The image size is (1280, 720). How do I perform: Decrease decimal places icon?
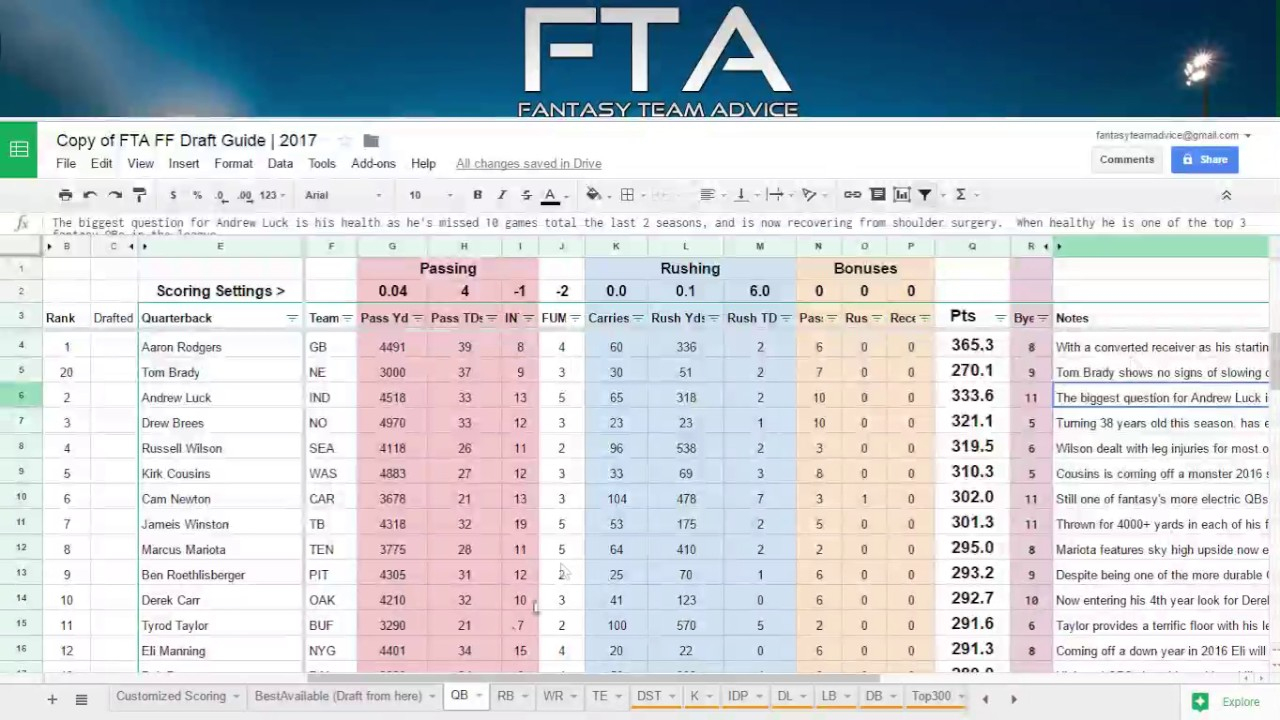(x=221, y=195)
